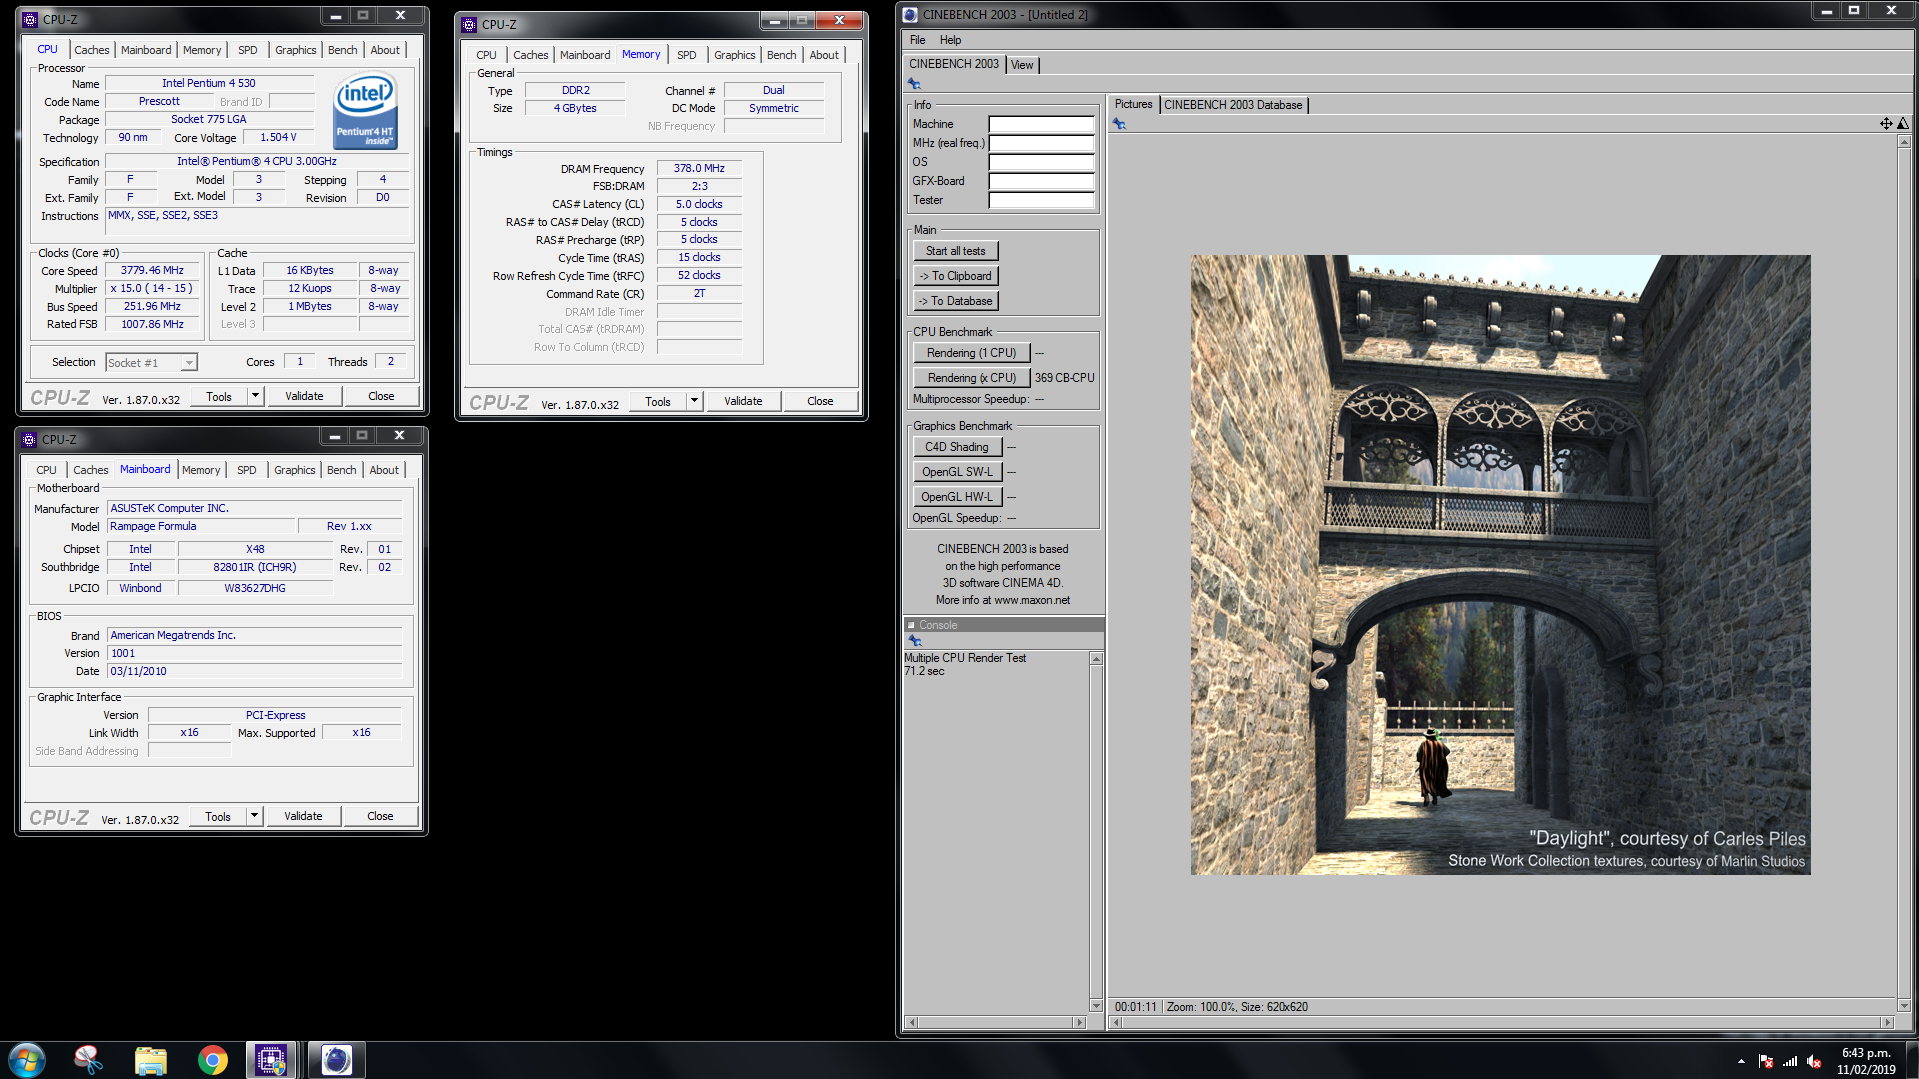Click the CINEBENCH title bar app icon
Viewport: 1919px width, 1079px height.
[910, 14]
